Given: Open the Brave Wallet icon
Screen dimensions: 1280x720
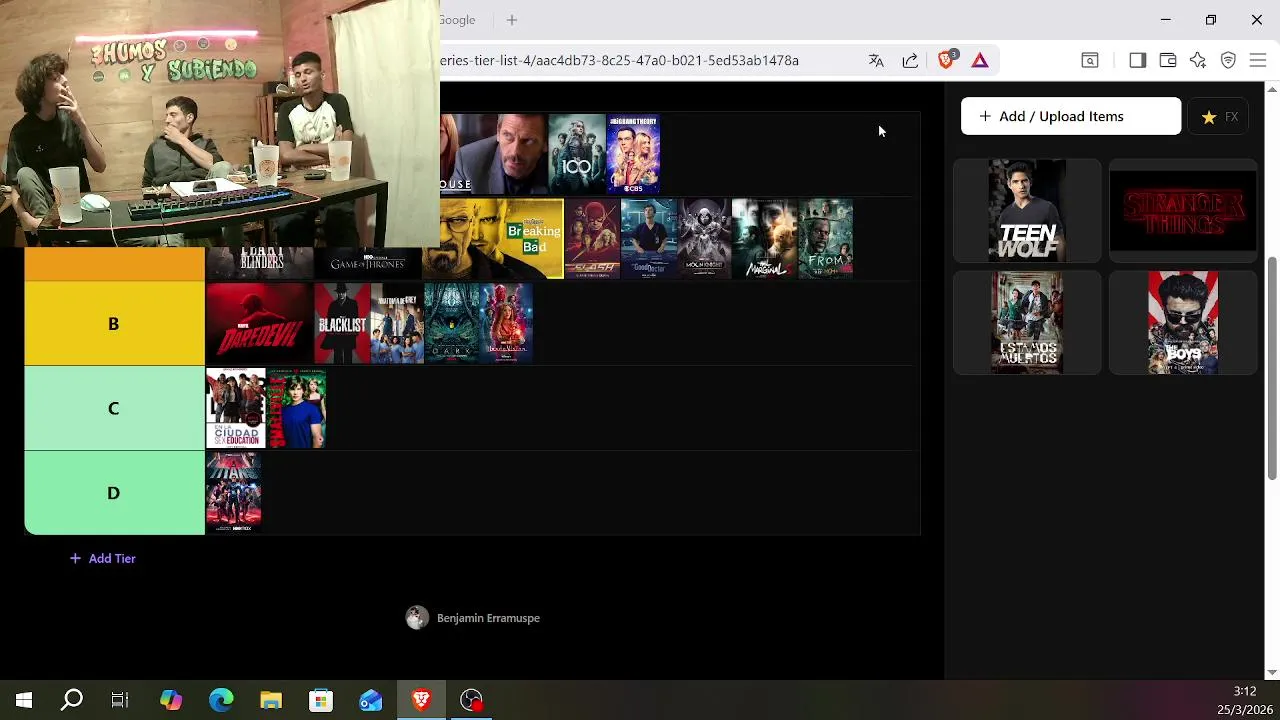Looking at the screenshot, I should point(1167,60).
